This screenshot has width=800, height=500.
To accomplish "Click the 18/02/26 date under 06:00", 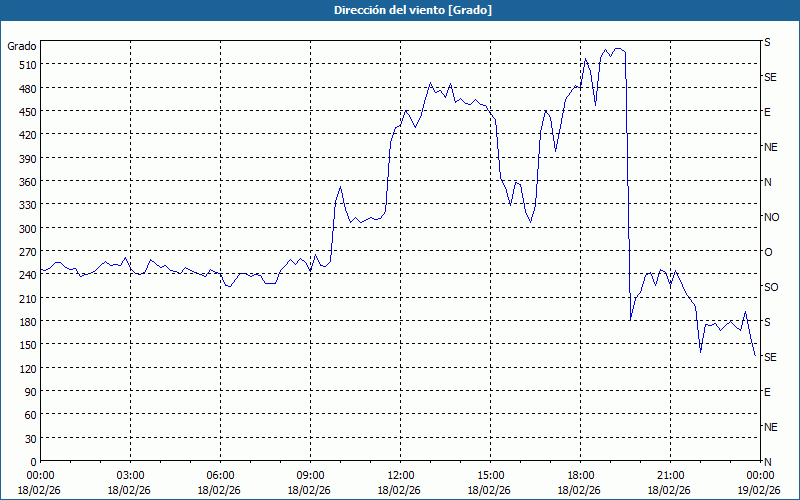I will [219, 491].
